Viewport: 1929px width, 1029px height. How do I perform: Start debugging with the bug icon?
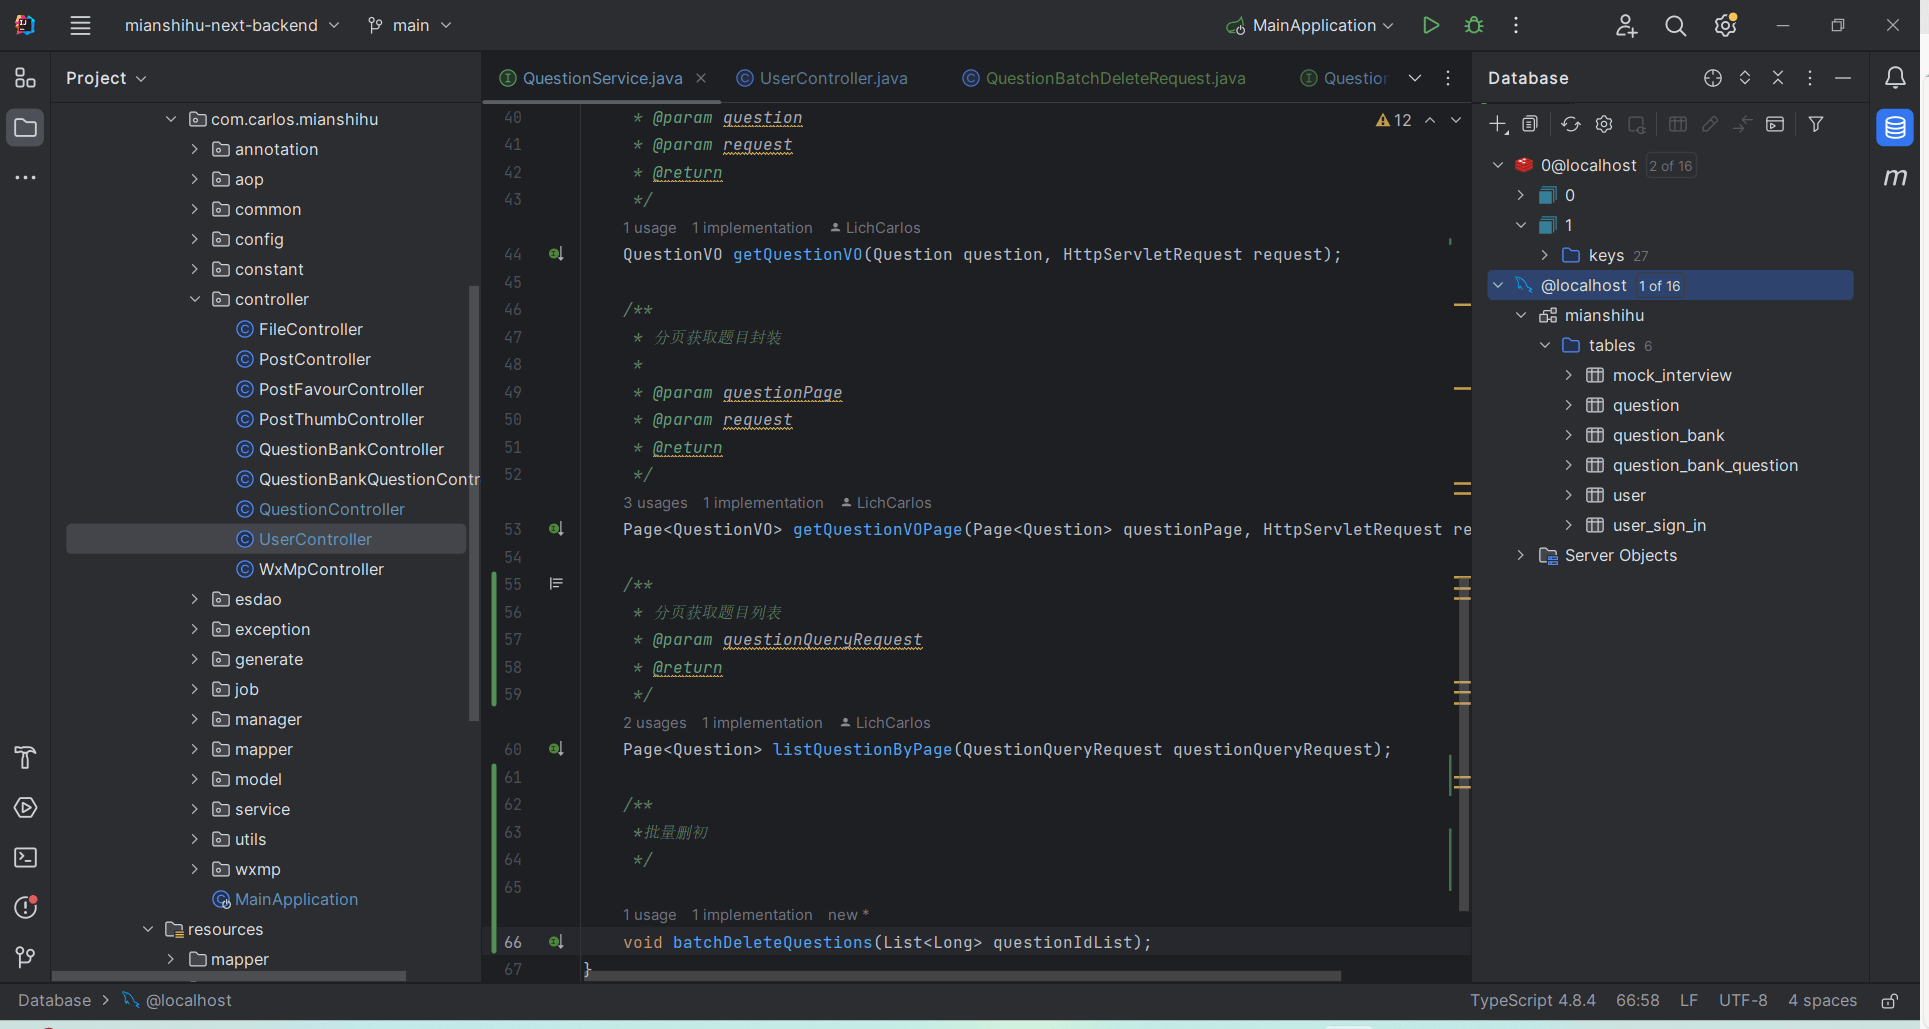(x=1473, y=25)
